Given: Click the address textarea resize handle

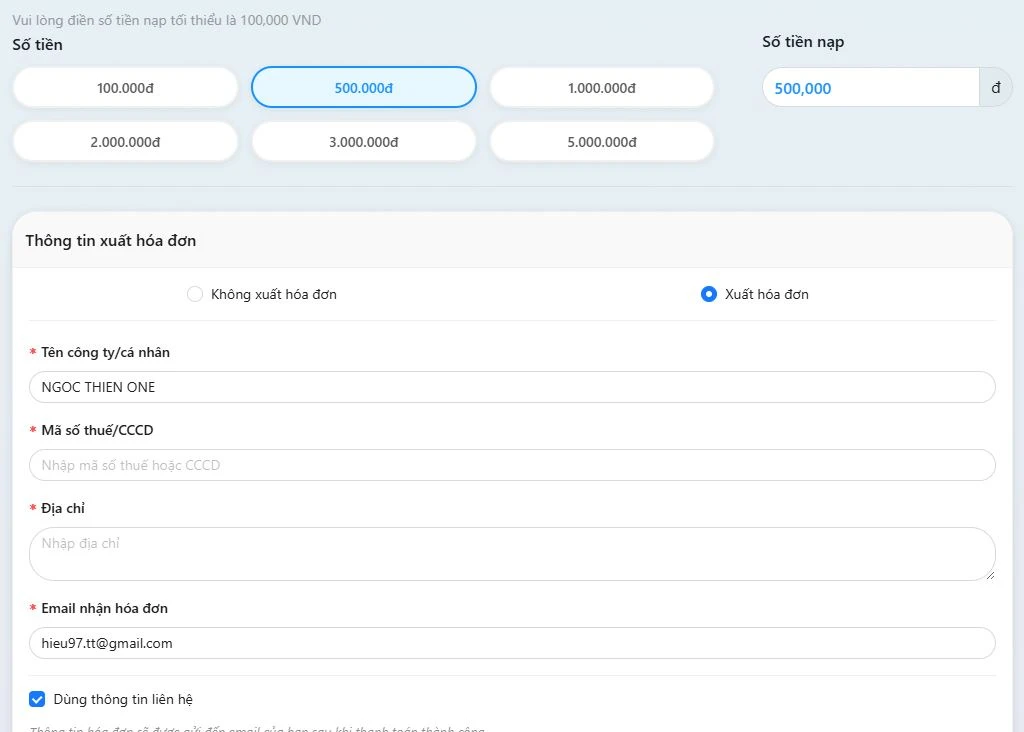Looking at the screenshot, I should tap(990, 575).
